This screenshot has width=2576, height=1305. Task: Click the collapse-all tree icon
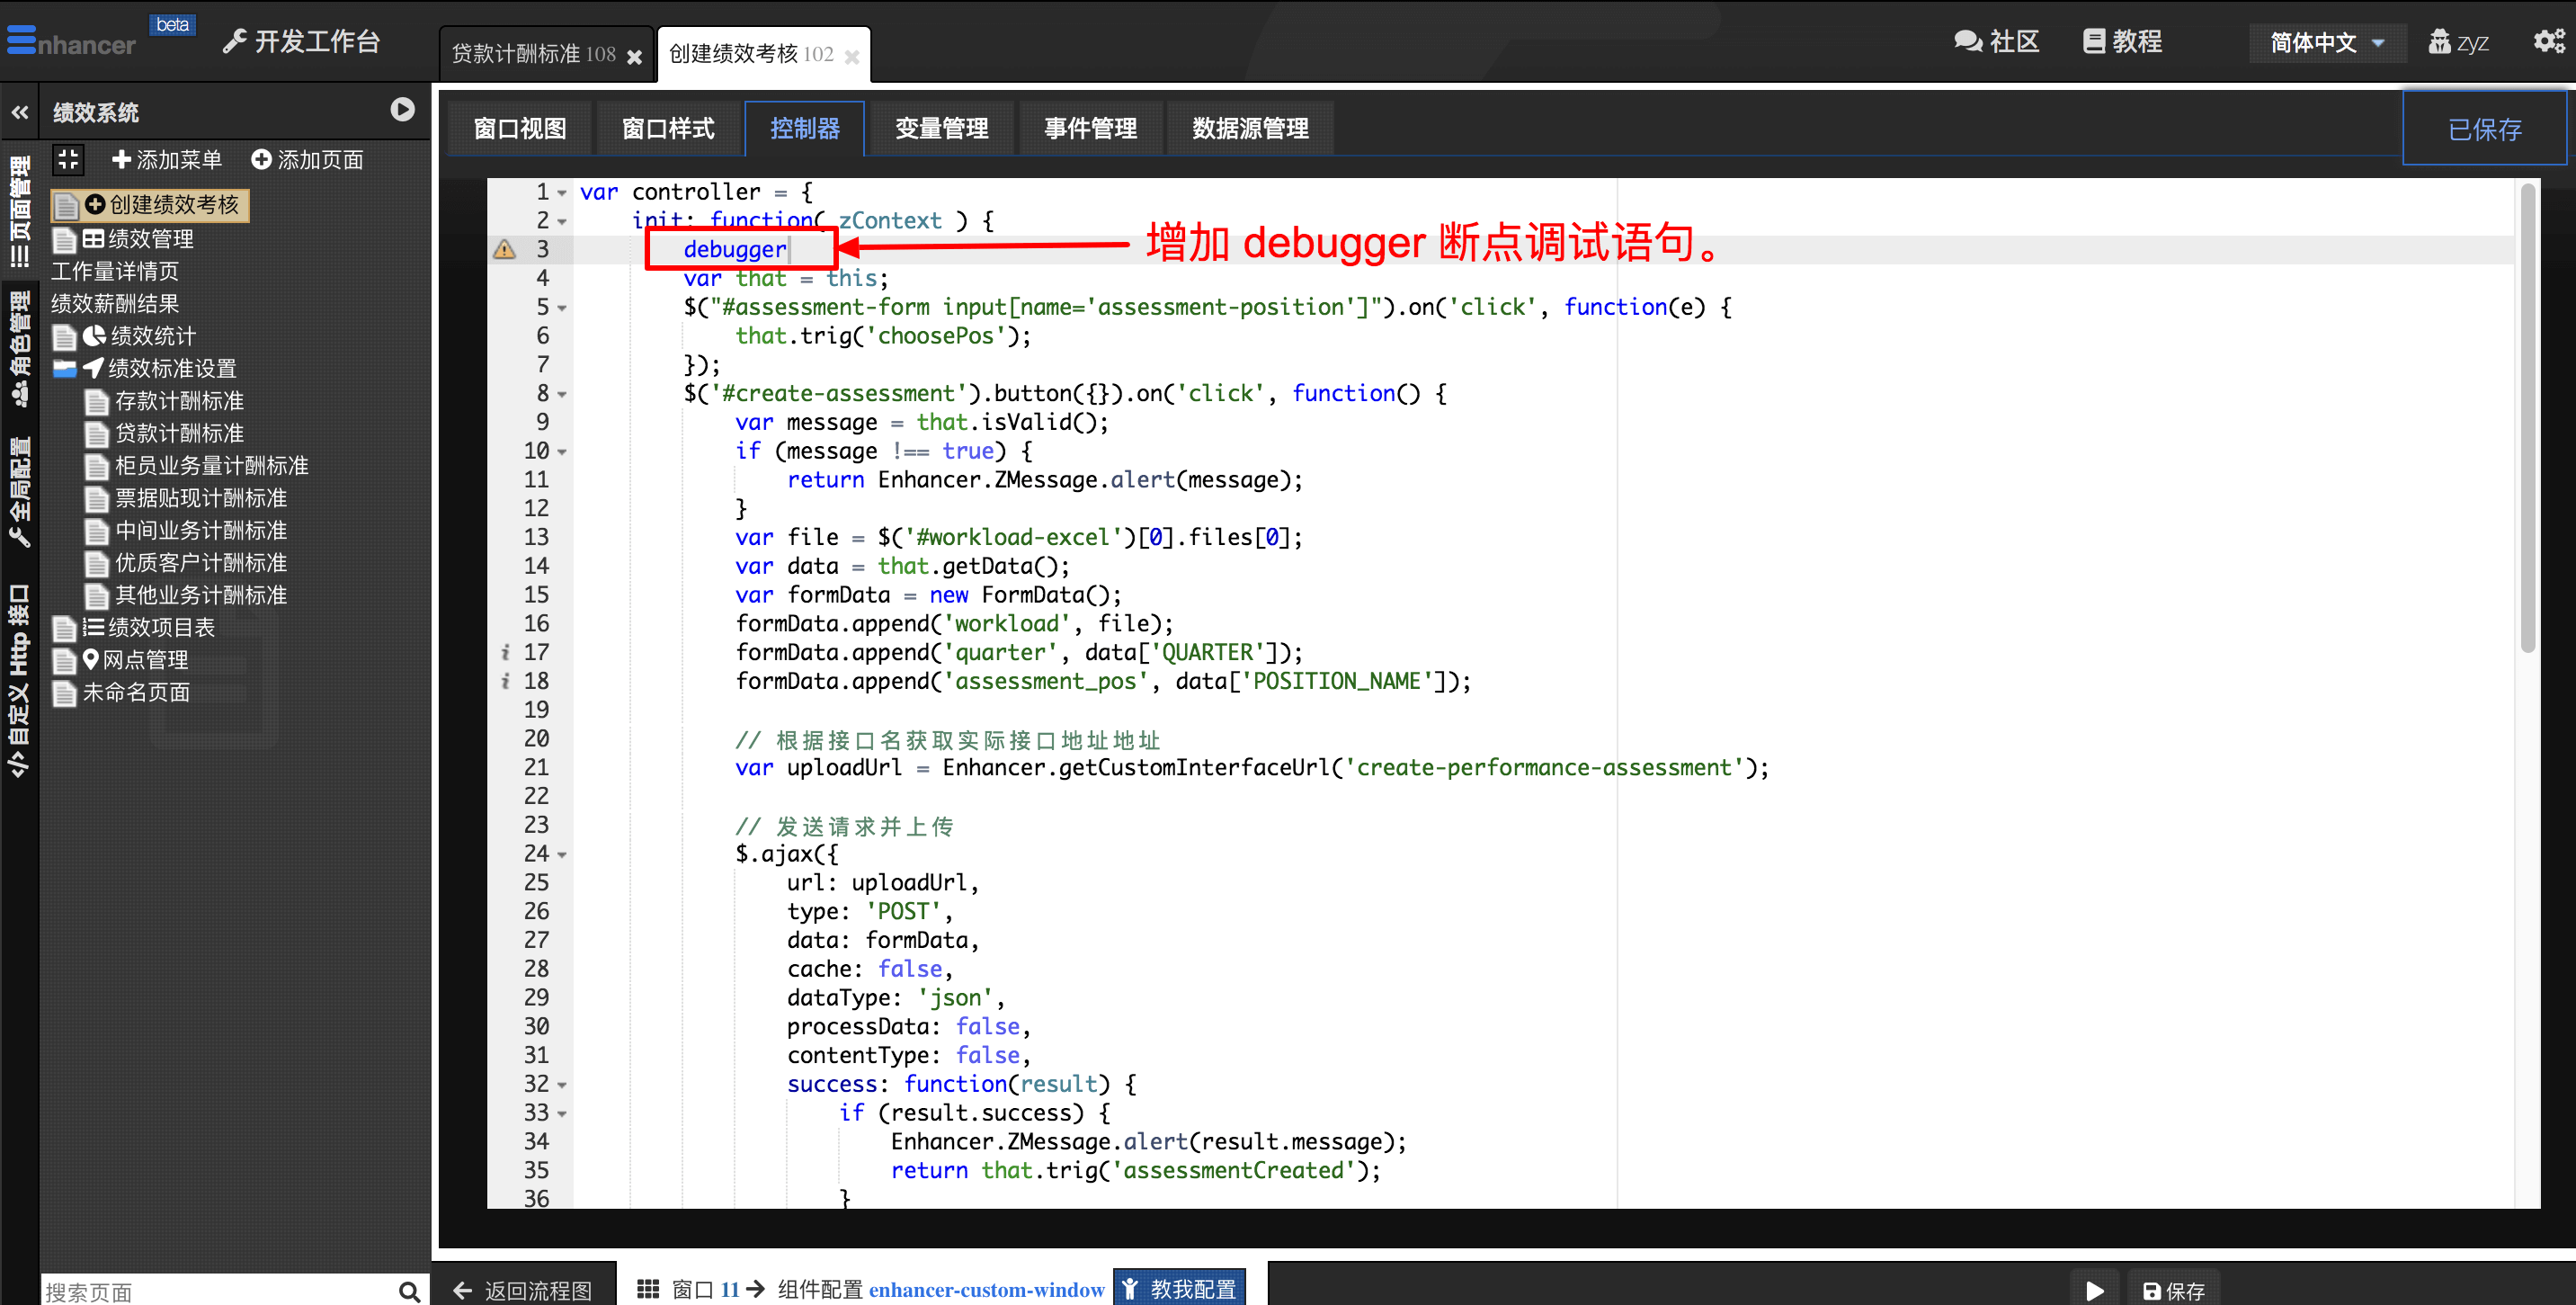point(68,159)
